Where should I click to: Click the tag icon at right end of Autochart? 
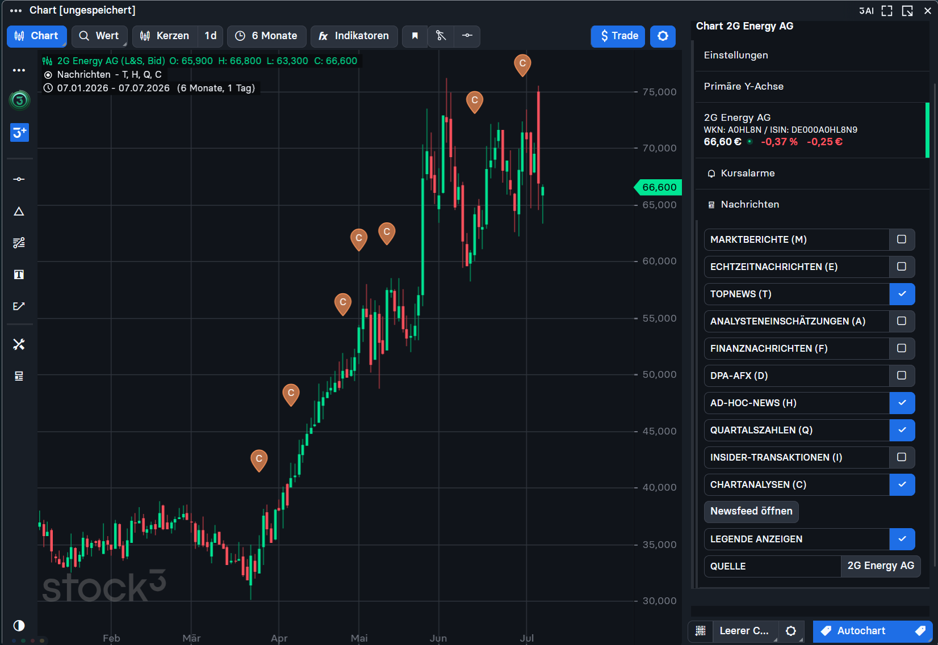[920, 631]
